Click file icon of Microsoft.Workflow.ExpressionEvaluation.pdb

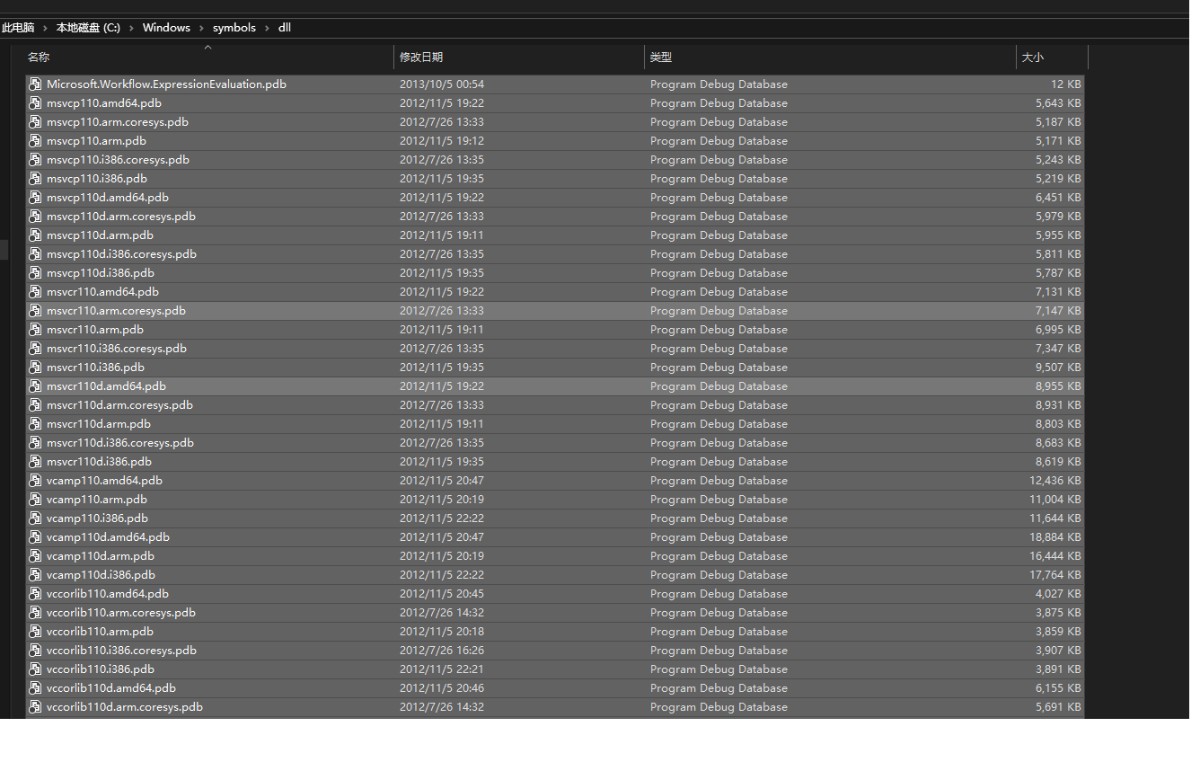(x=35, y=84)
